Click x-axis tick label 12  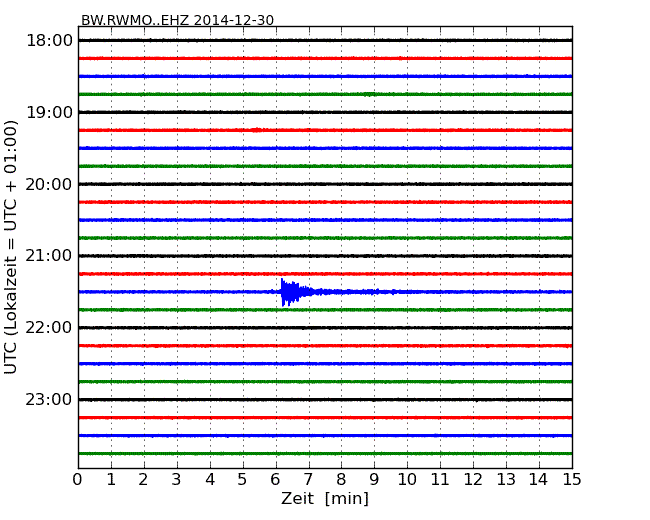click(x=473, y=479)
